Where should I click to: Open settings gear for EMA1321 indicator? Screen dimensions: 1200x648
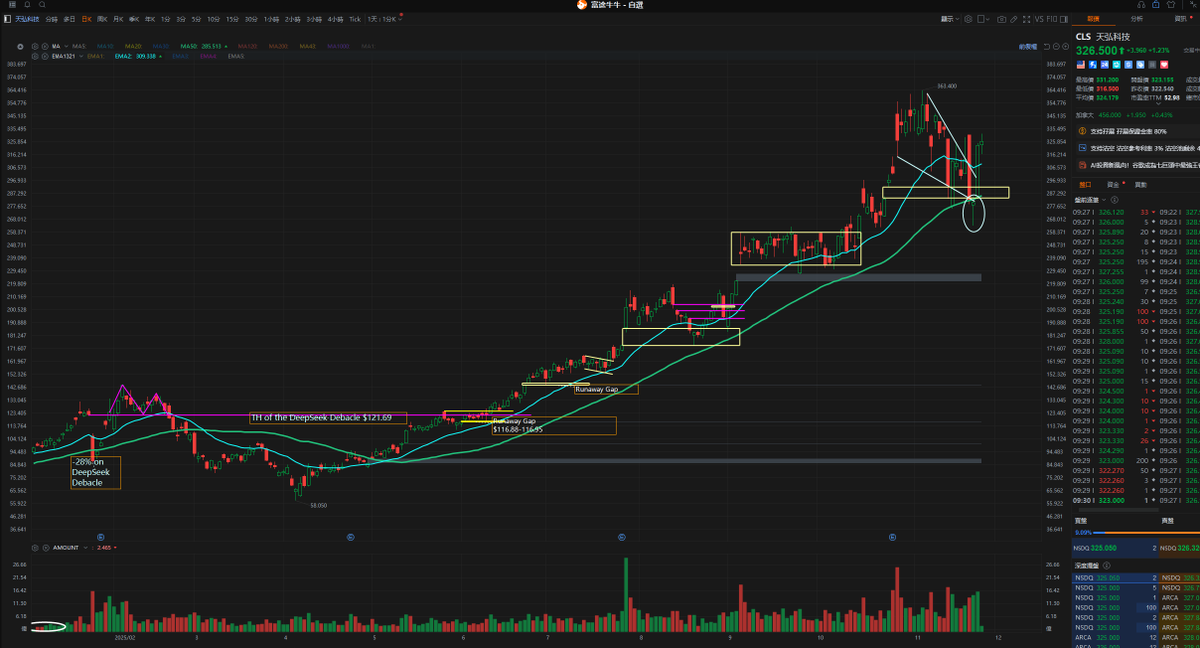[x=35, y=56]
